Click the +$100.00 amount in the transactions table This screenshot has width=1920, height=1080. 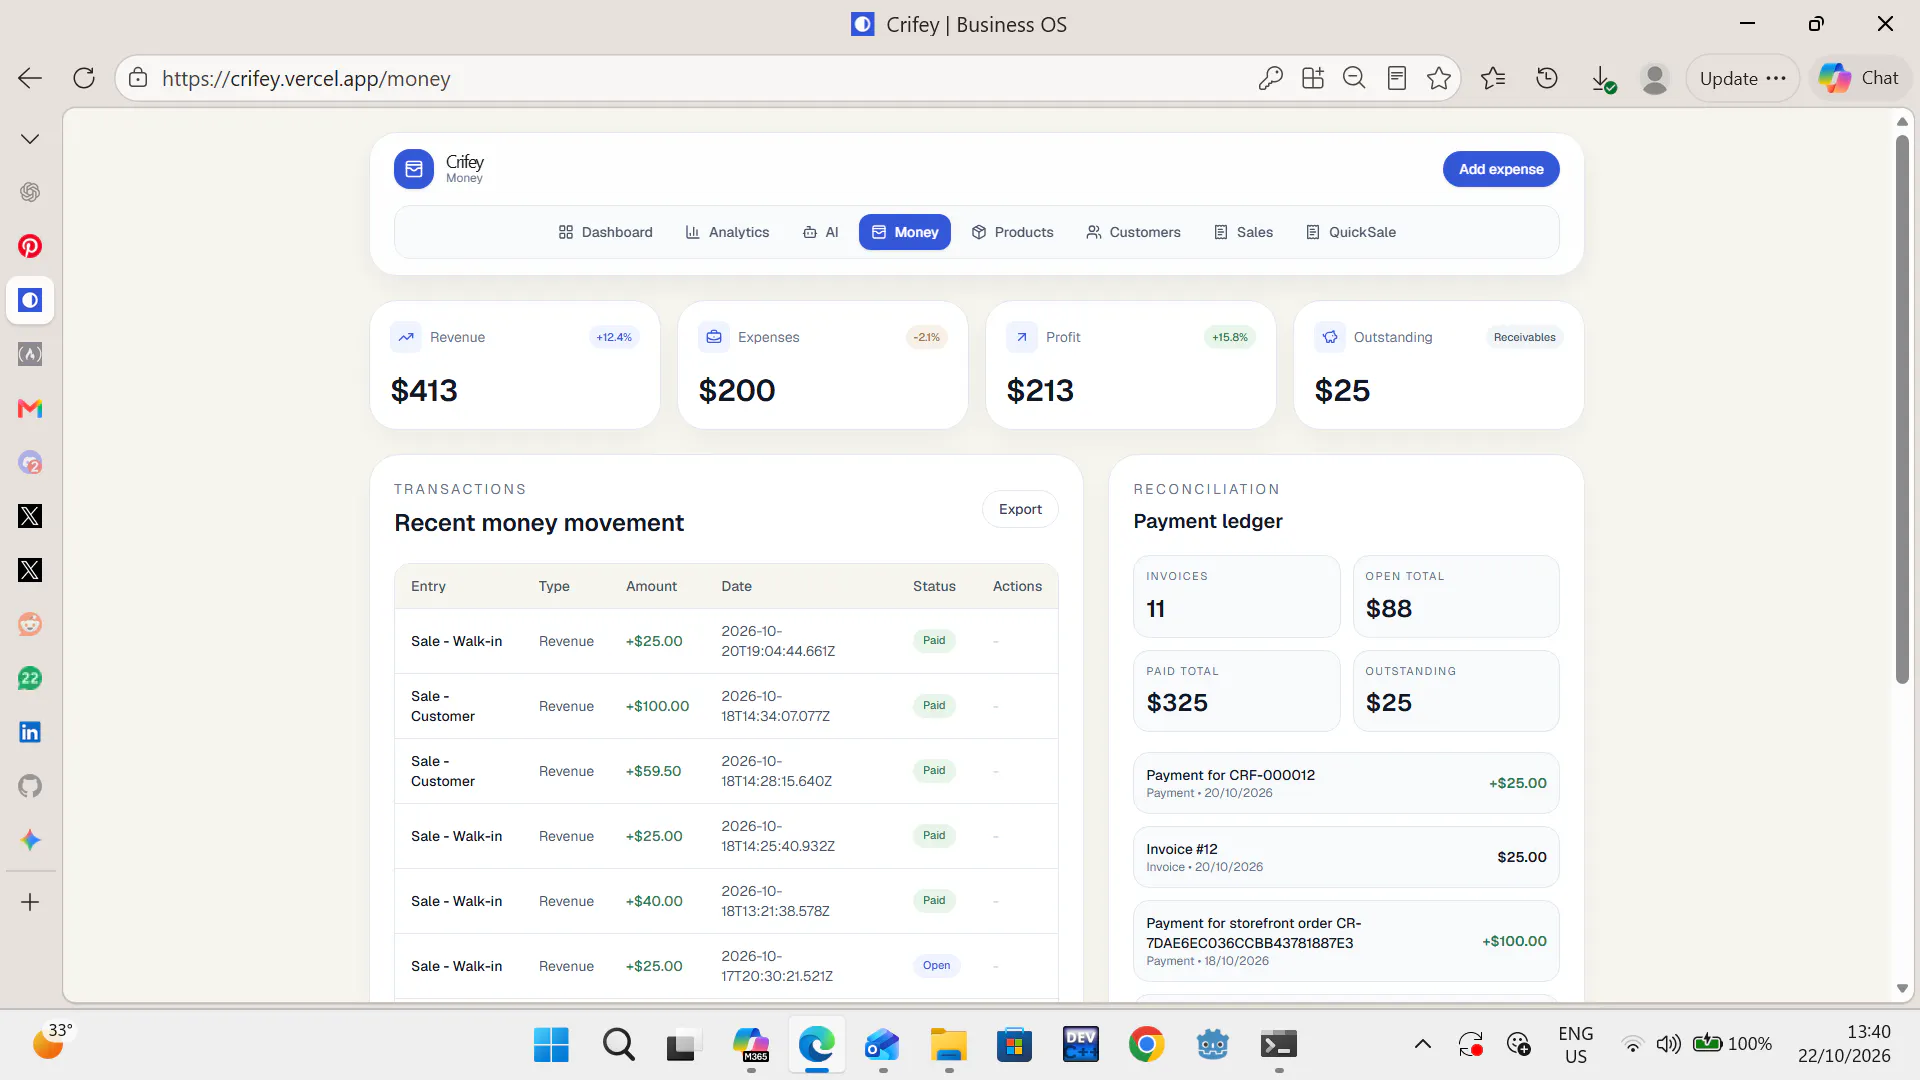pyautogui.click(x=657, y=706)
